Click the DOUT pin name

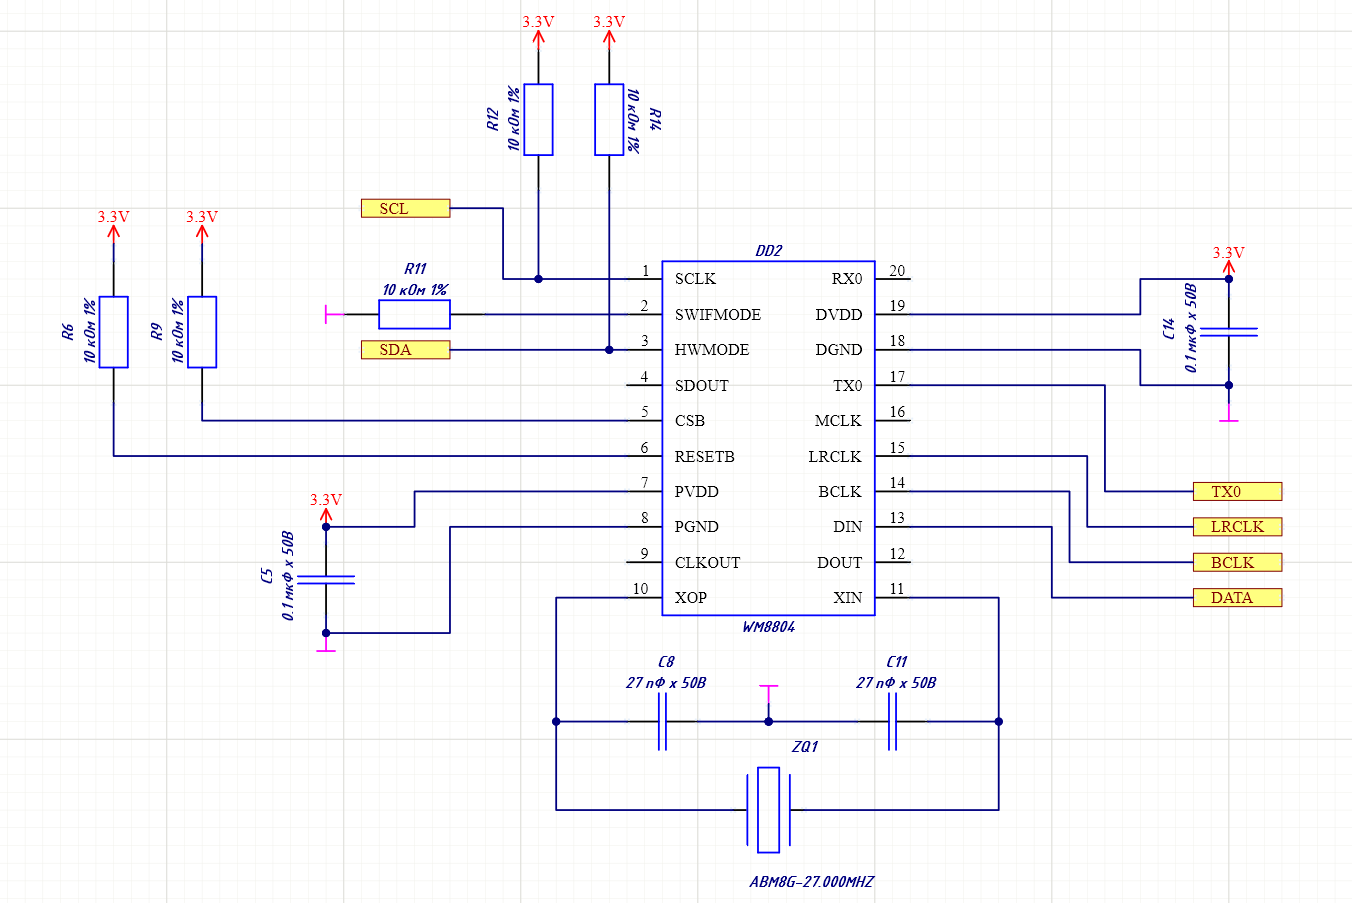pos(840,562)
